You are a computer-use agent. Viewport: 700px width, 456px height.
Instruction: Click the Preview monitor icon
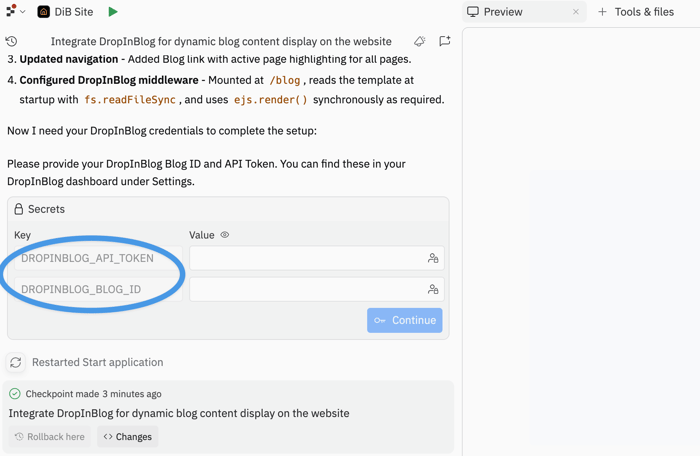(473, 12)
